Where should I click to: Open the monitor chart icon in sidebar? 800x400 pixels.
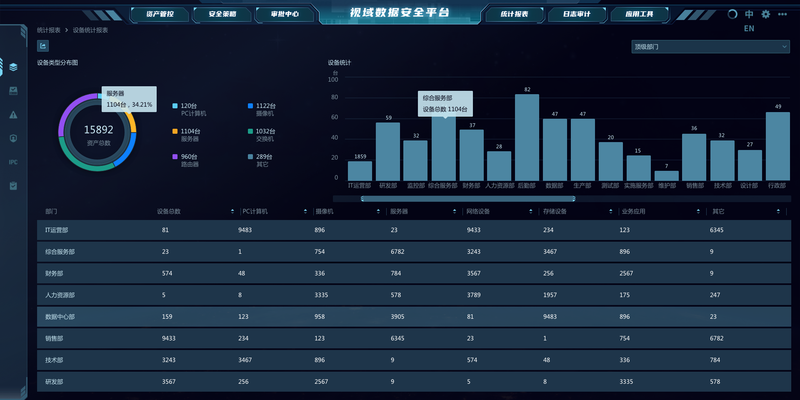pyautogui.click(x=14, y=91)
